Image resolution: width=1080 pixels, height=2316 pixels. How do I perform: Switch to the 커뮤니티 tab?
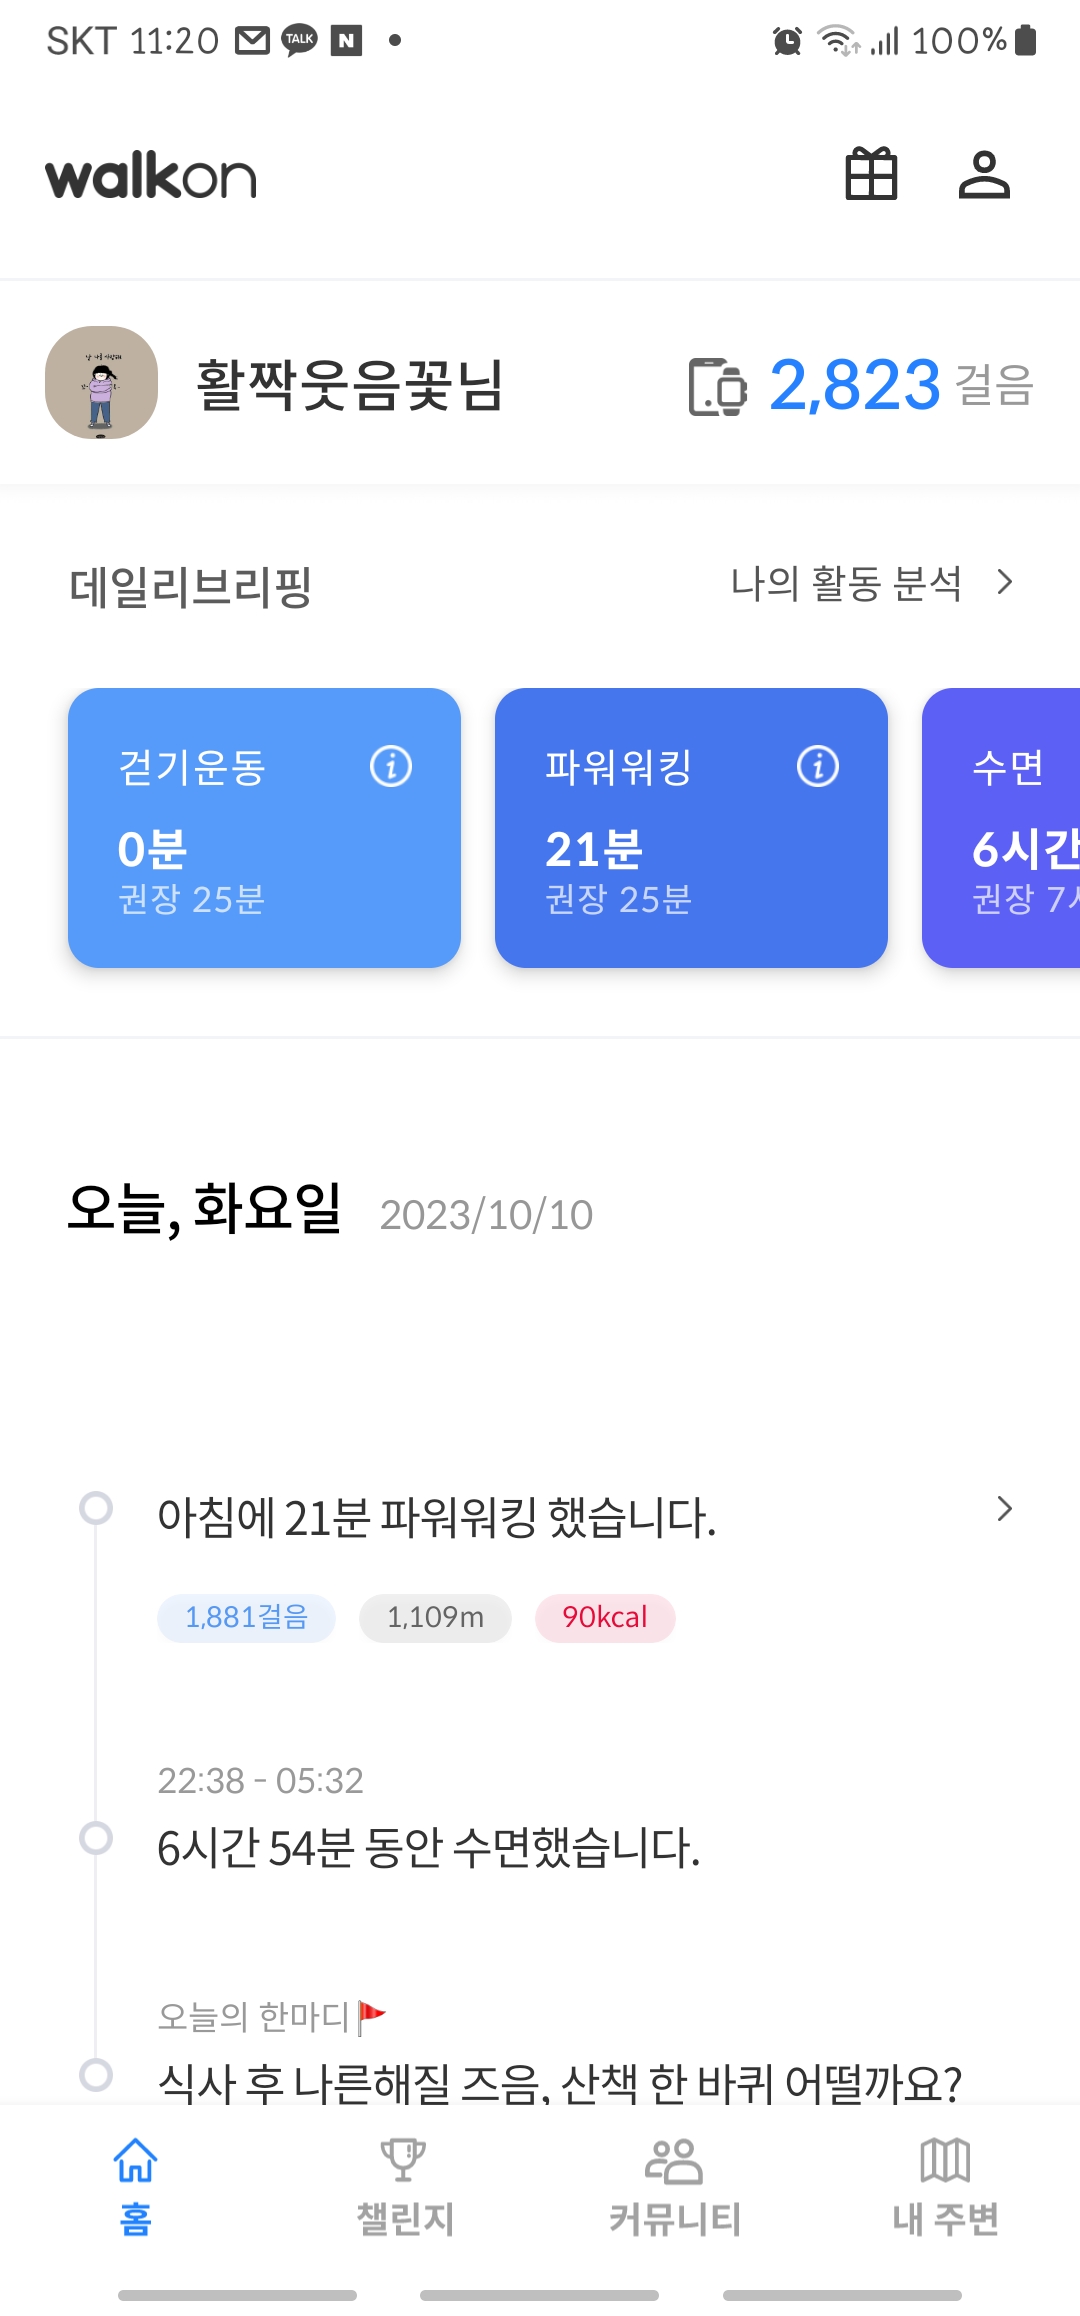coord(675,2186)
